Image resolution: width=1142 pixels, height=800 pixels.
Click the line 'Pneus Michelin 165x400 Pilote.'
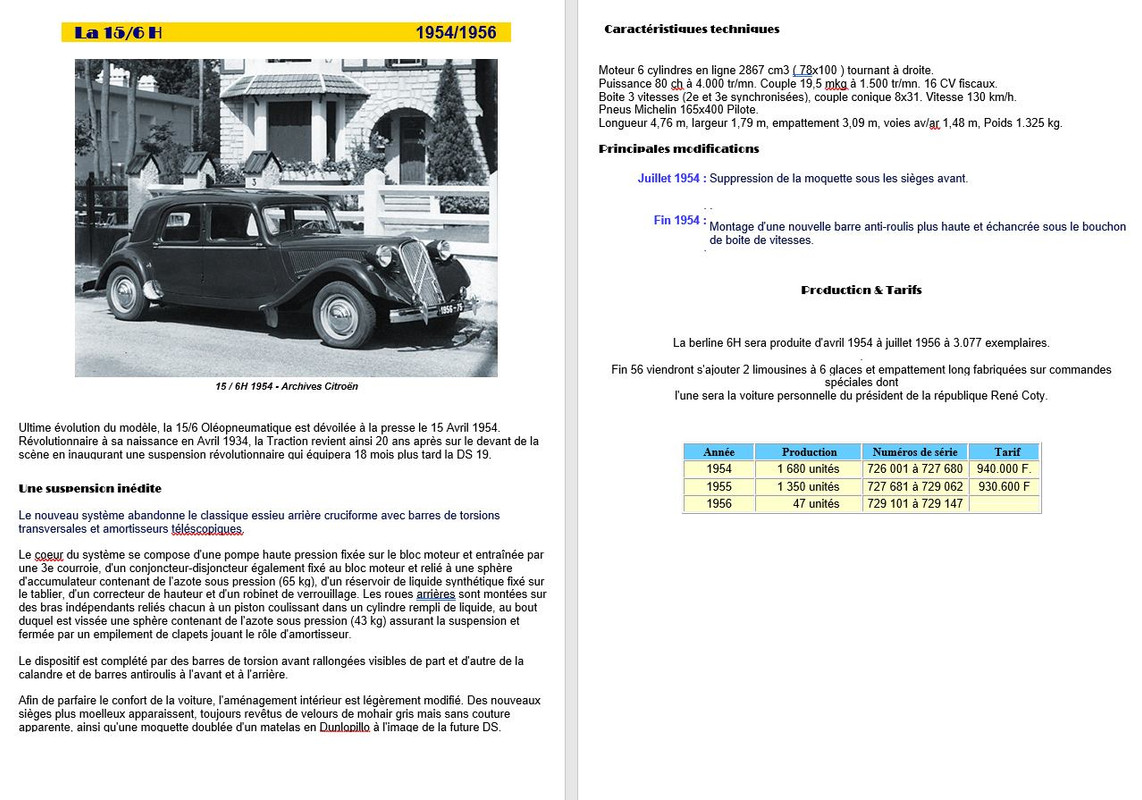click(x=678, y=110)
